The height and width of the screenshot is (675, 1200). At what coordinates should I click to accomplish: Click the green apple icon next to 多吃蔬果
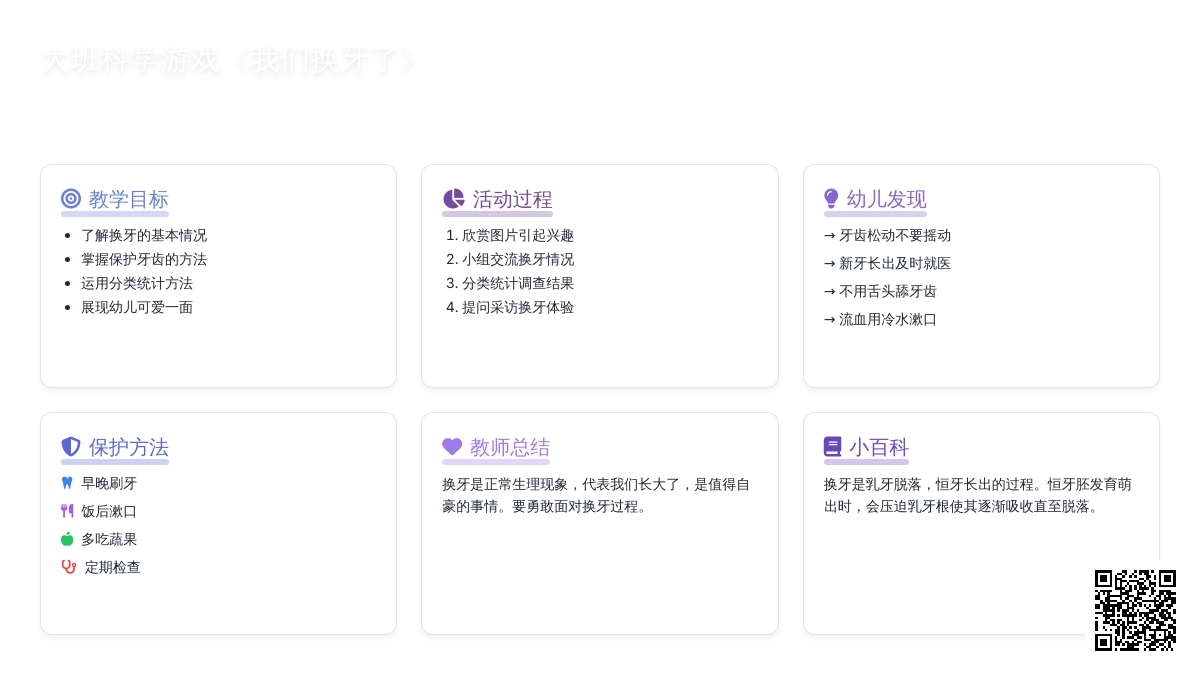tap(67, 539)
